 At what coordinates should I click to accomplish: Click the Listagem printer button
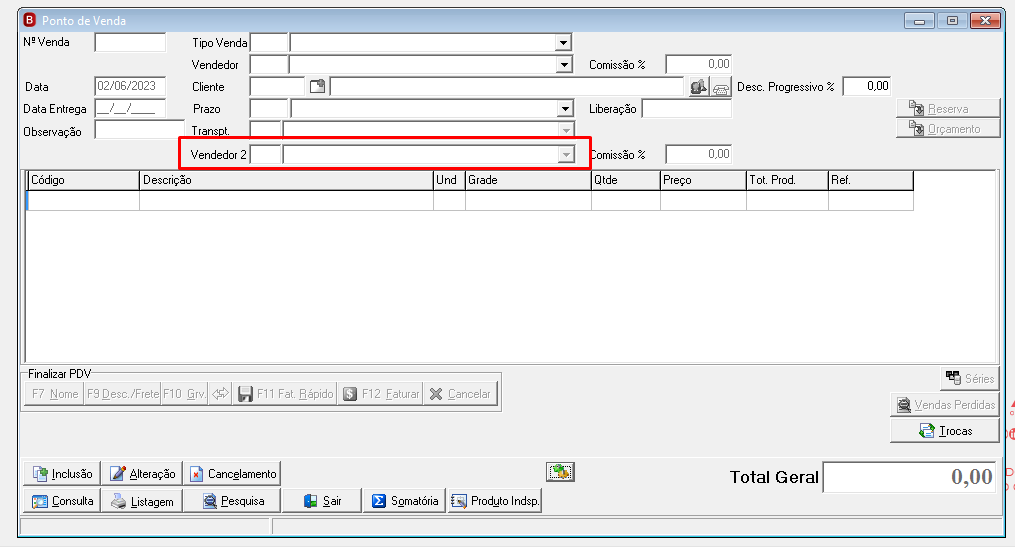tap(142, 501)
